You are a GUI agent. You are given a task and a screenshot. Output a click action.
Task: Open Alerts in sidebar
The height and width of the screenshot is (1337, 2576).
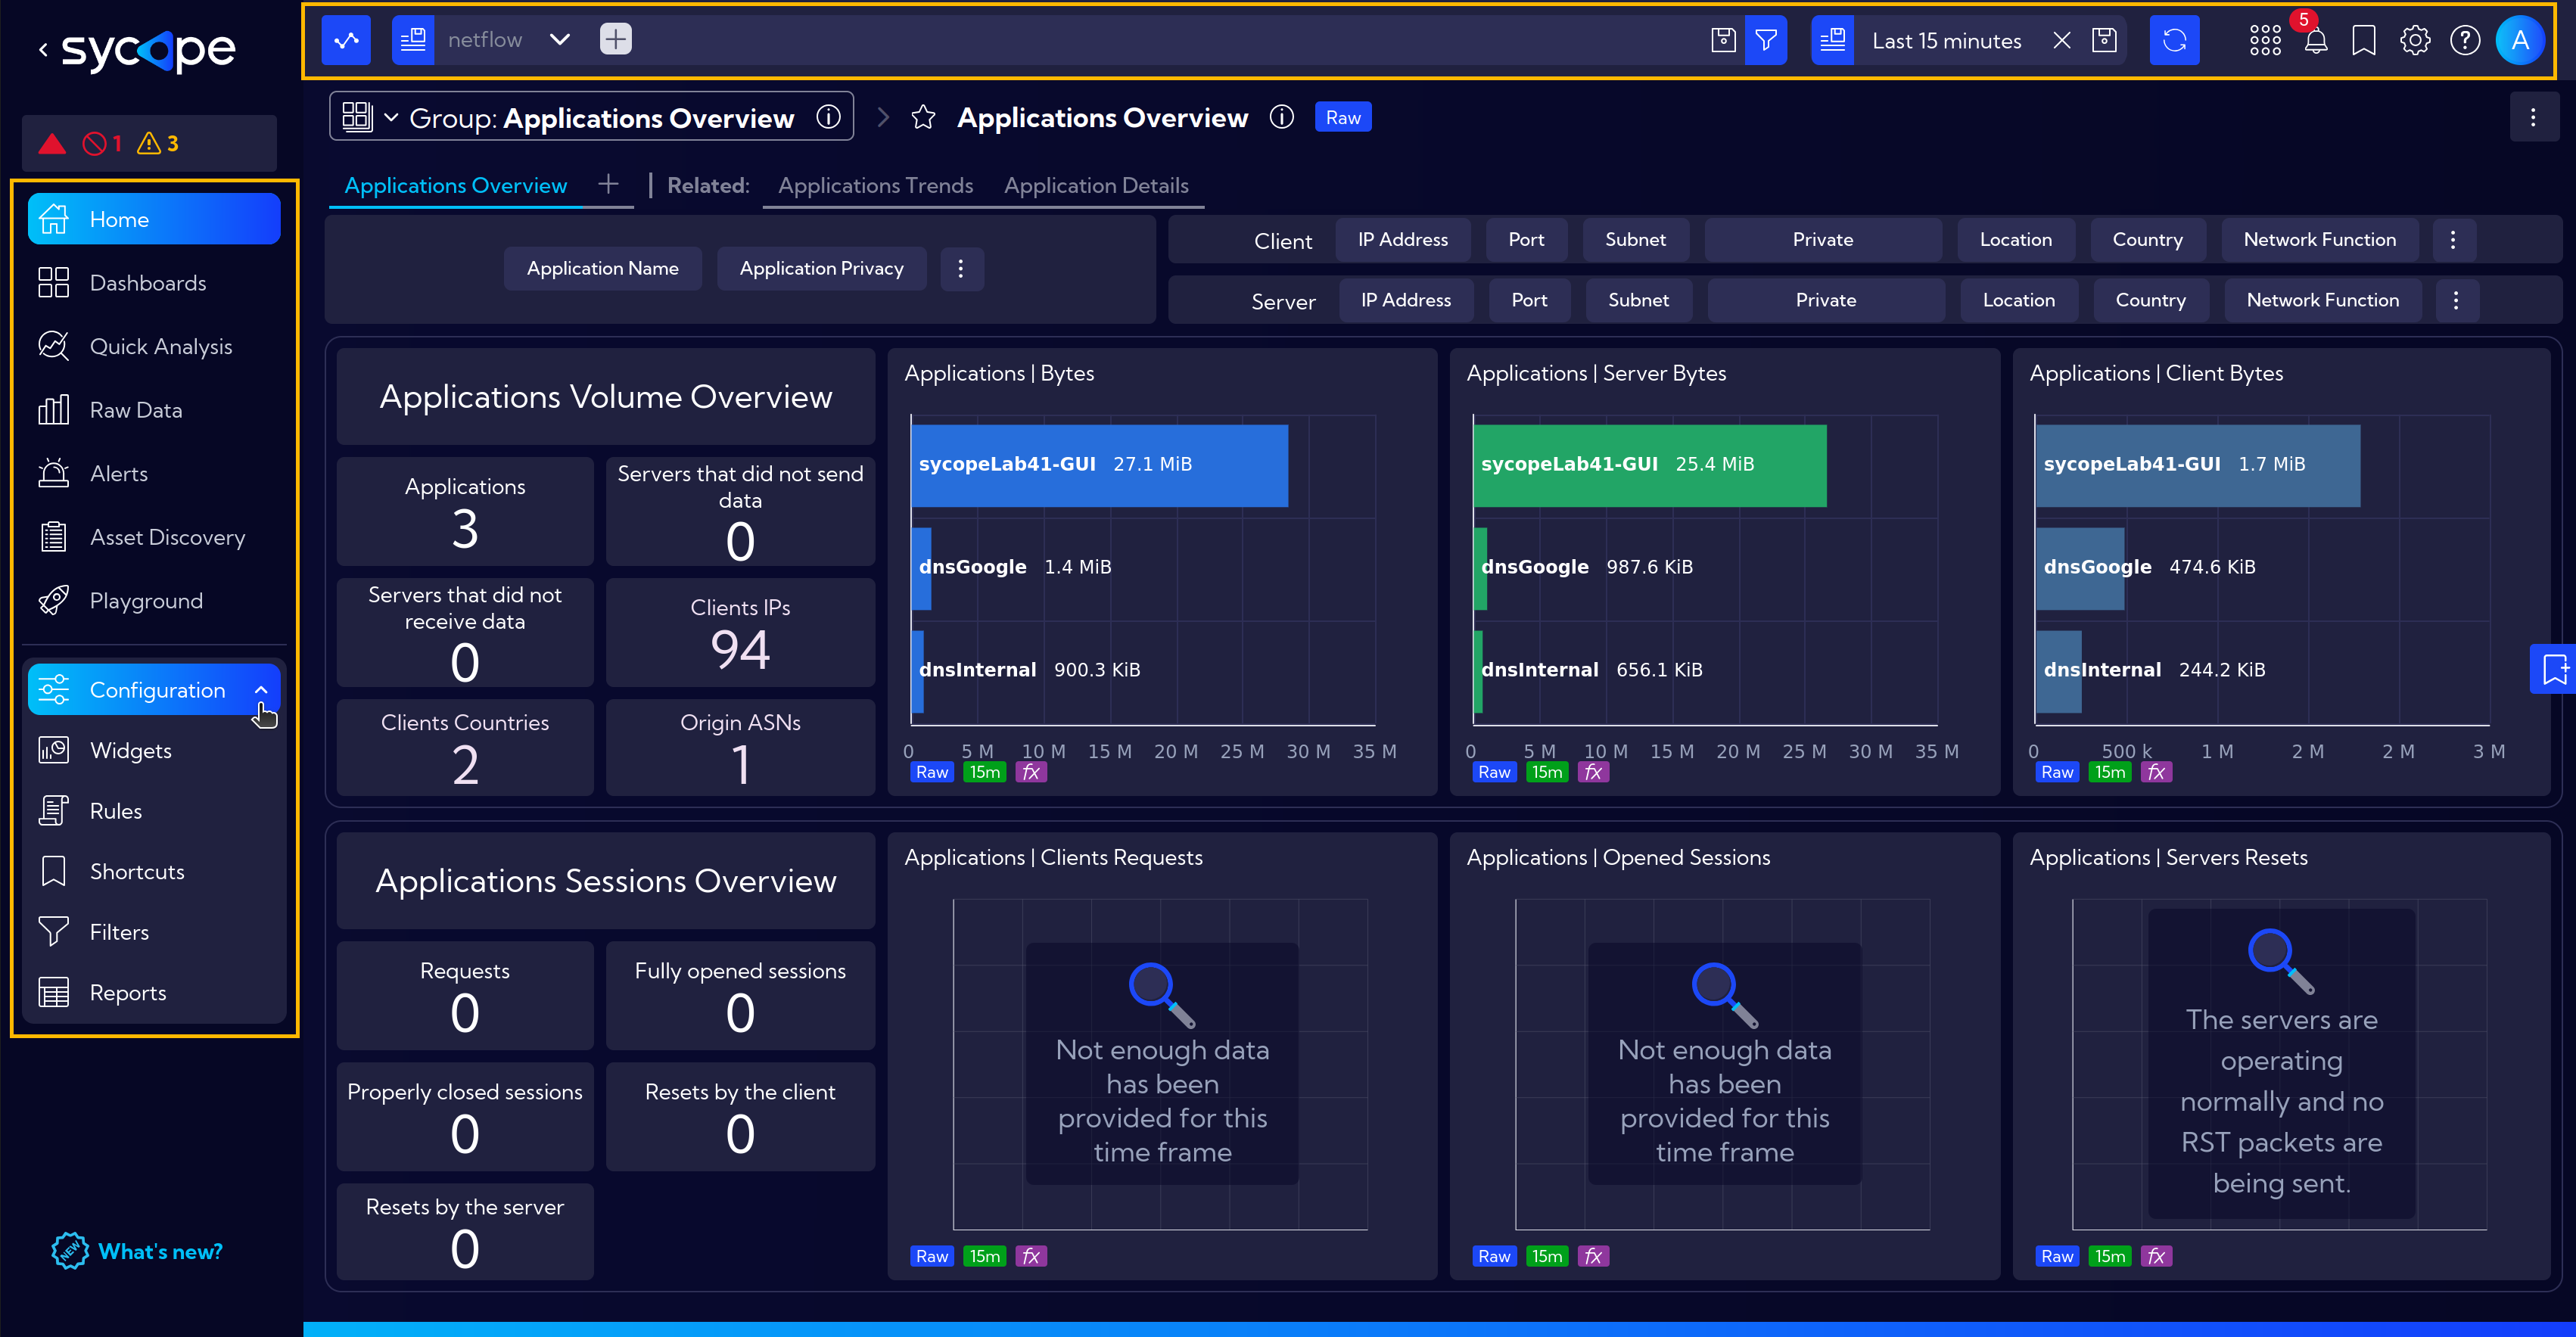click(154, 473)
